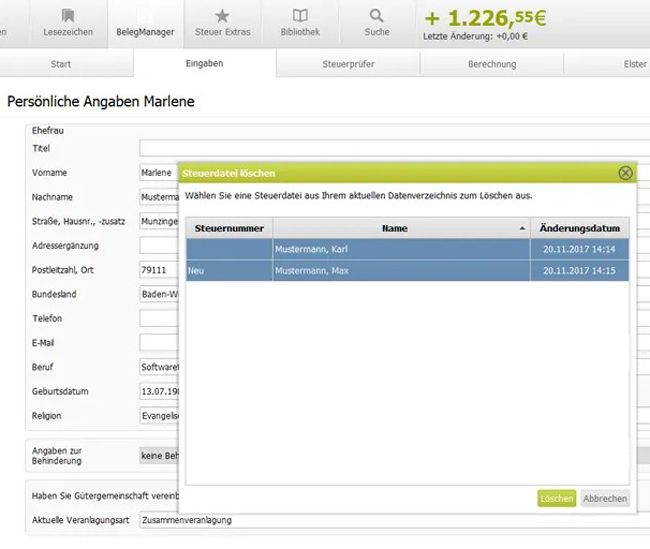Sort by Steuernummer column header
The height and width of the screenshot is (549, 650).
pos(229,228)
